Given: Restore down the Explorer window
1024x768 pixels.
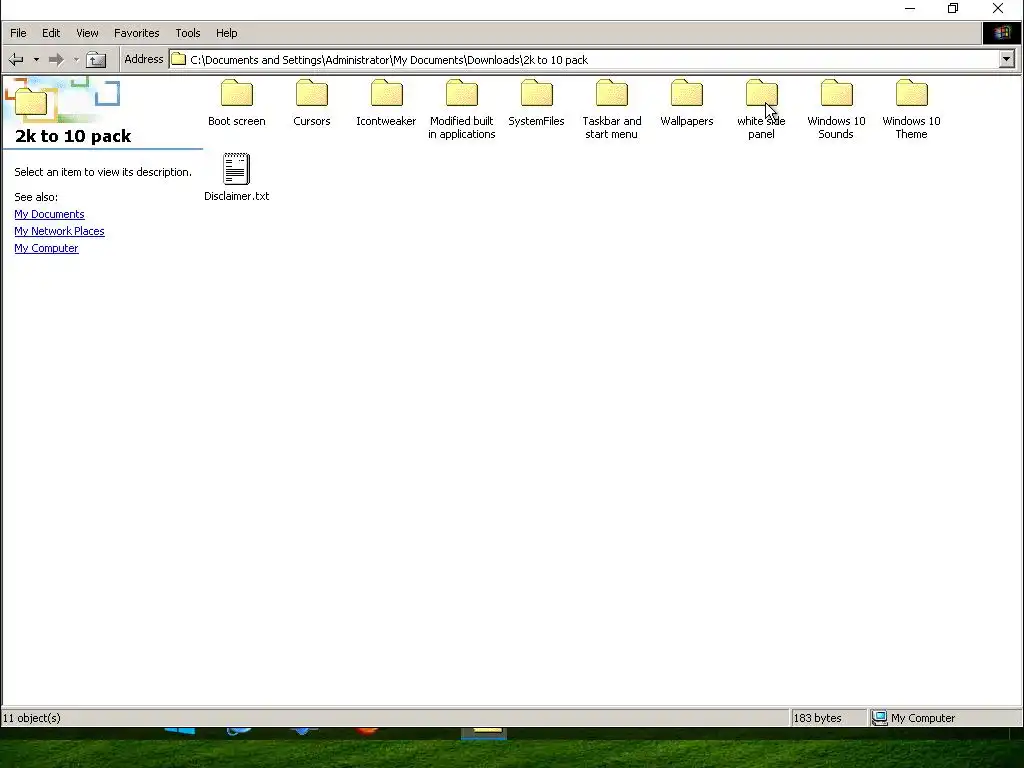Looking at the screenshot, I should 953,8.
